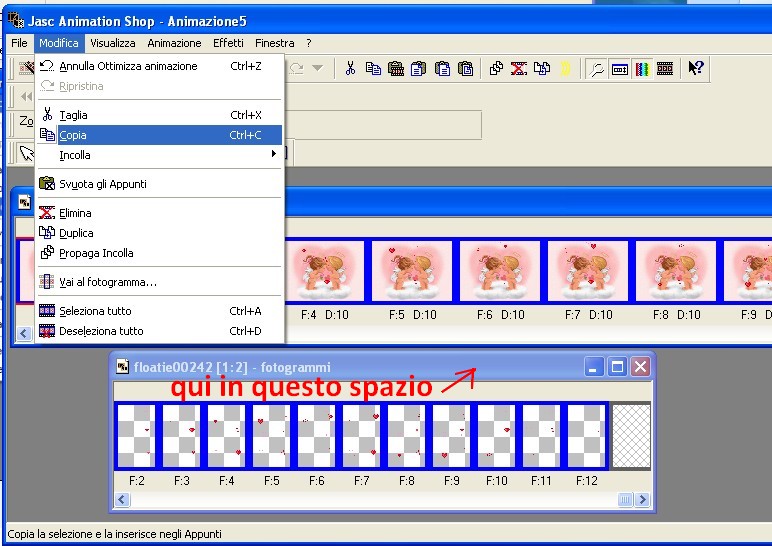The width and height of the screenshot is (772, 546).
Task: Click scrollbar thumb in floatie00242 window
Action: 625,500
